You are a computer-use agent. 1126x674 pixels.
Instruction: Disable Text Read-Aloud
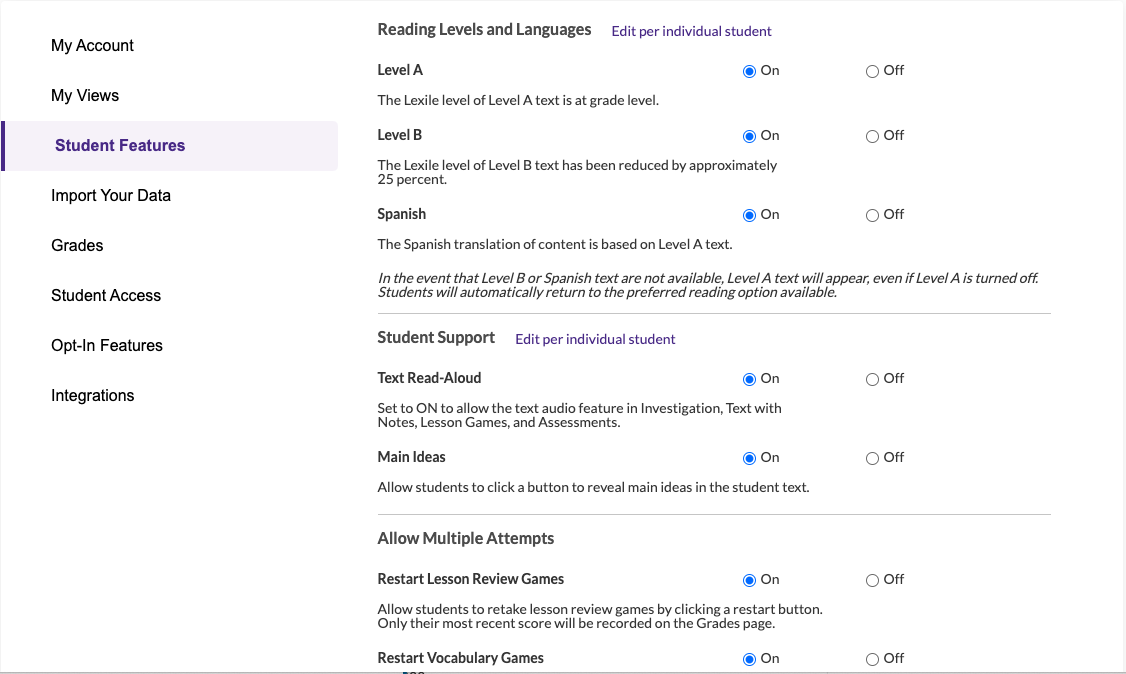pyautogui.click(x=872, y=378)
